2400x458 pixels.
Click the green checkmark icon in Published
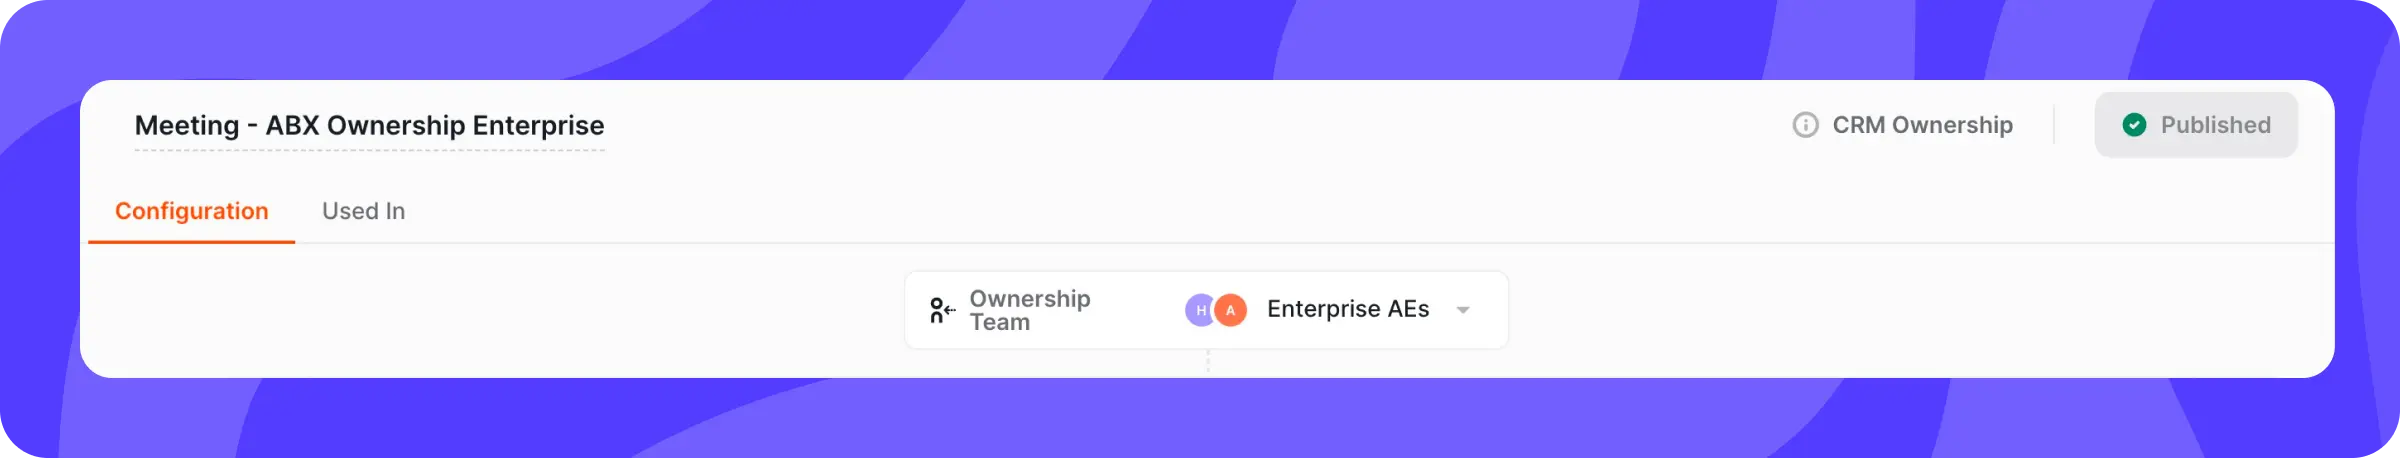click(2134, 125)
